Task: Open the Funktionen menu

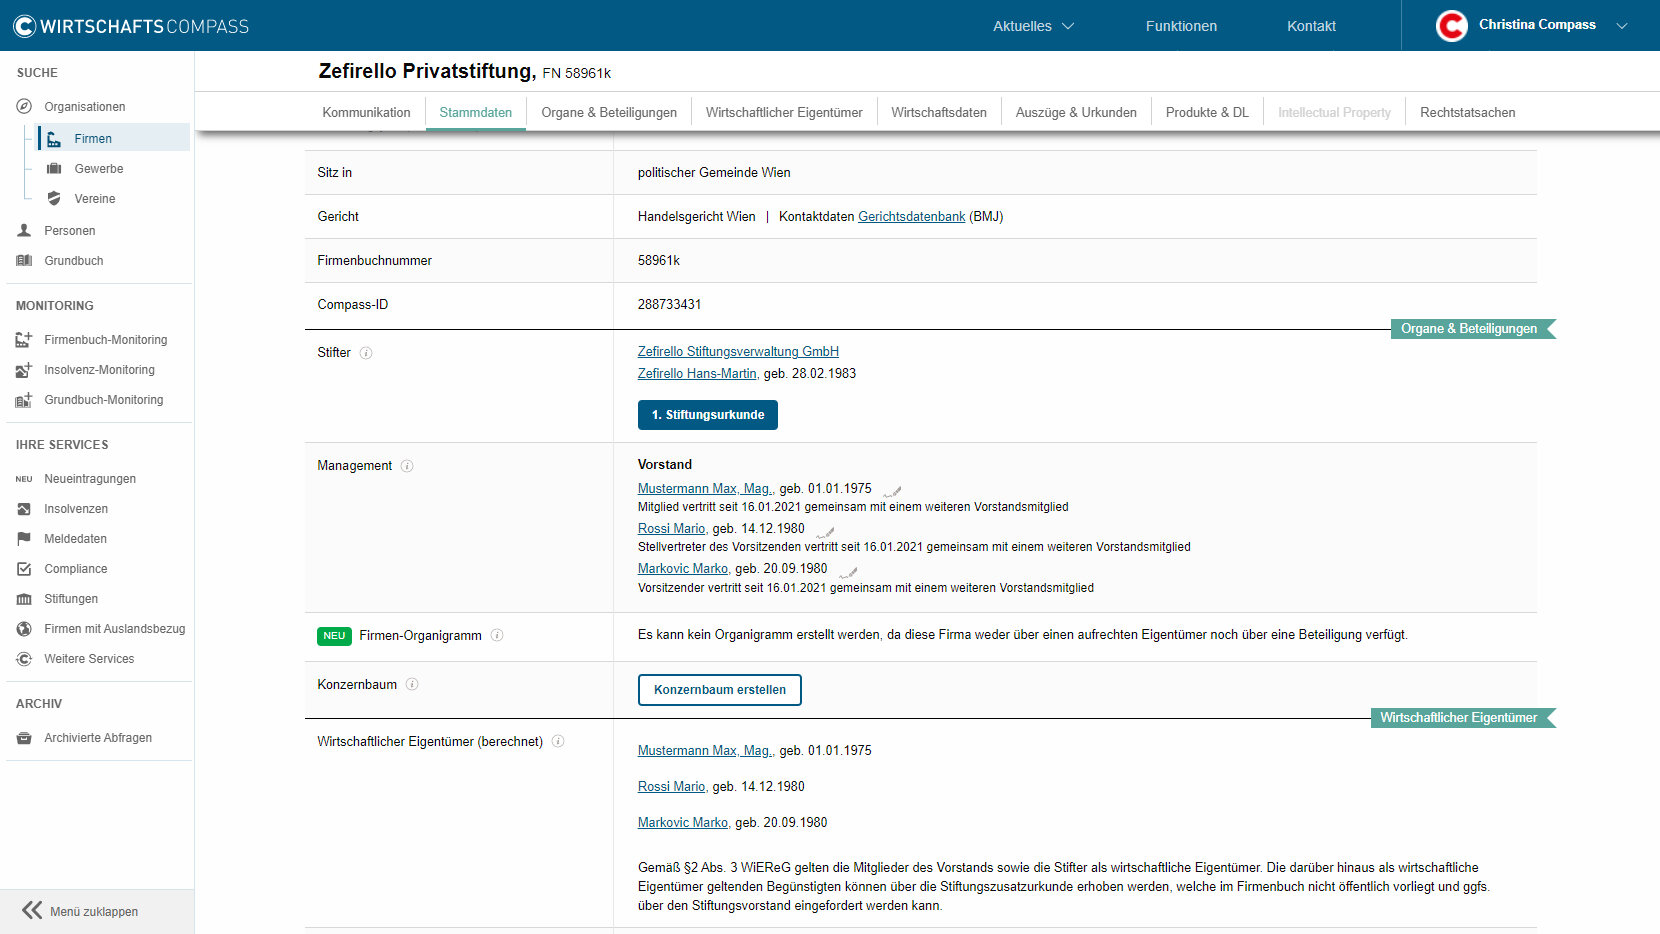Action: pyautogui.click(x=1181, y=26)
